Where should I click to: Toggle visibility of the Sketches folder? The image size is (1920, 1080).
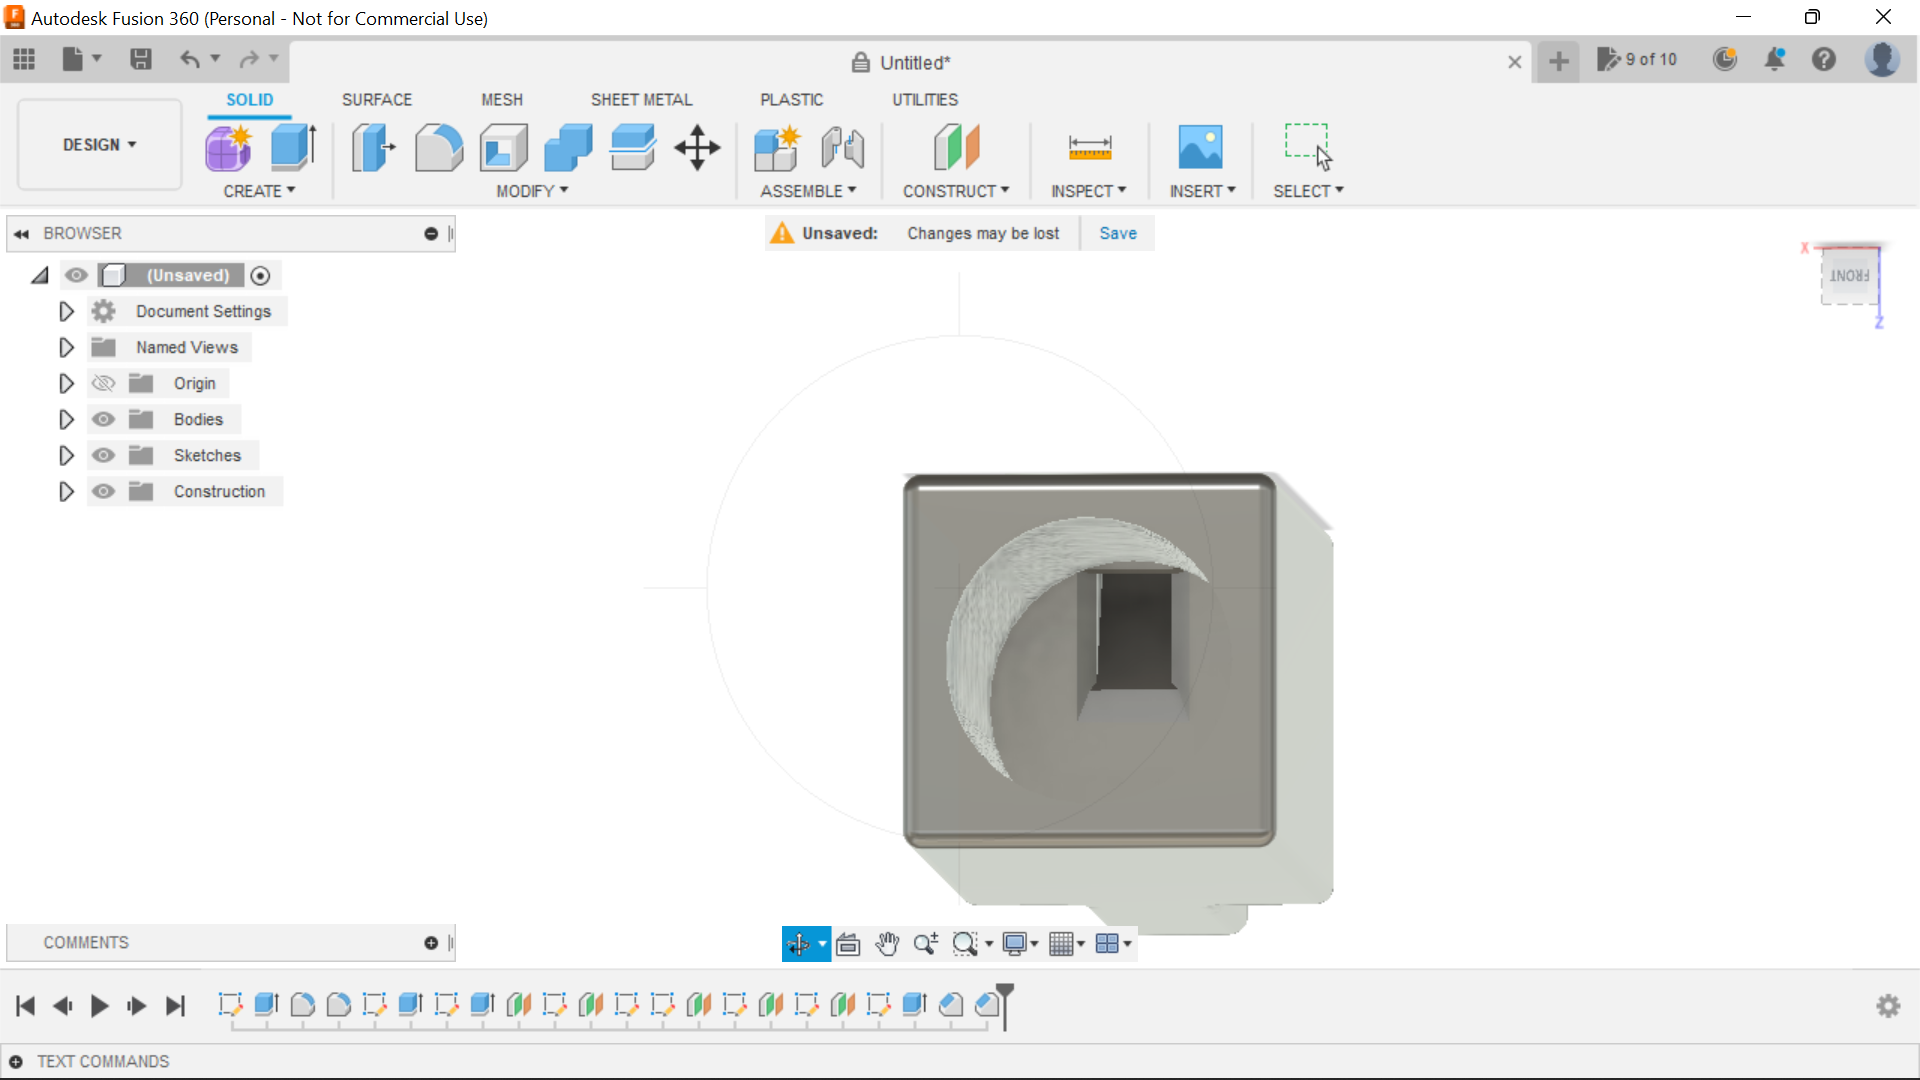tap(103, 455)
